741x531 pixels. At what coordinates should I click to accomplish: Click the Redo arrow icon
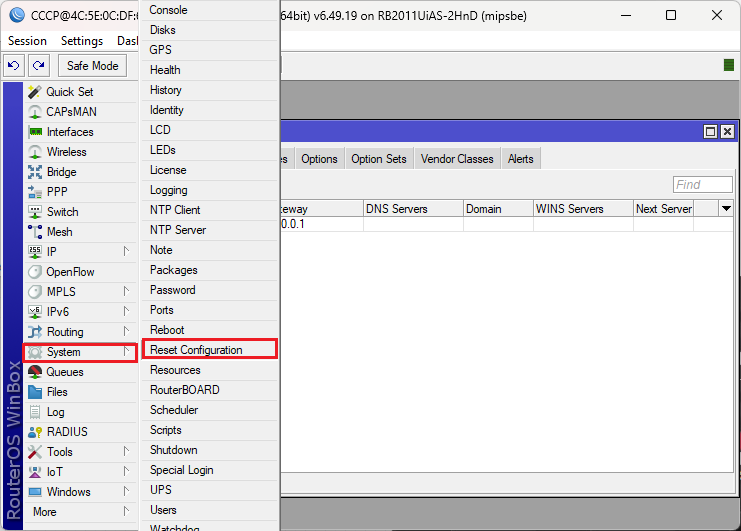coord(39,65)
